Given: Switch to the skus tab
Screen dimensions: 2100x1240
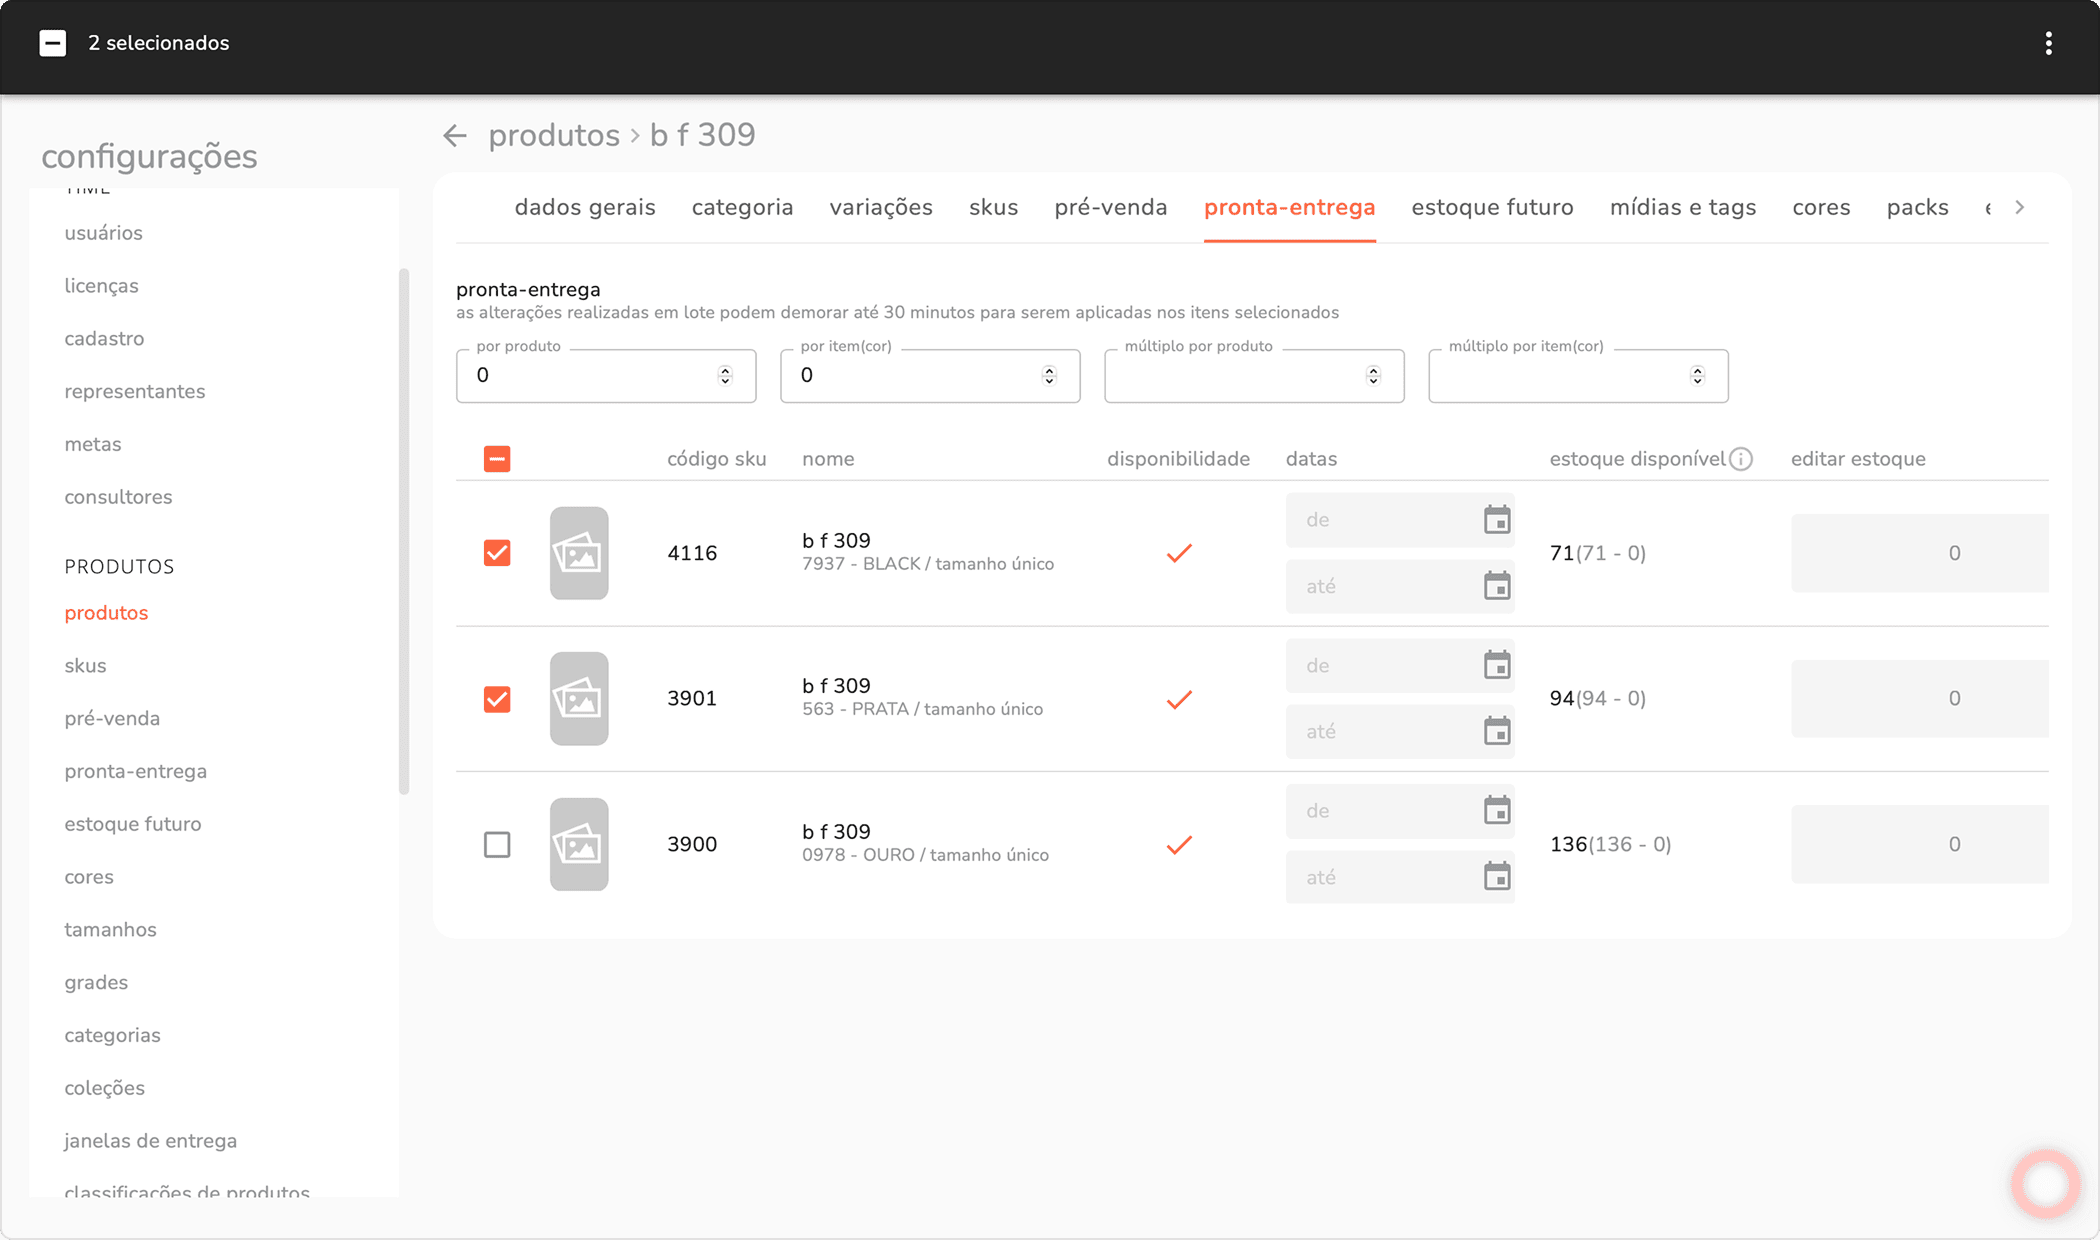Looking at the screenshot, I should (993, 207).
